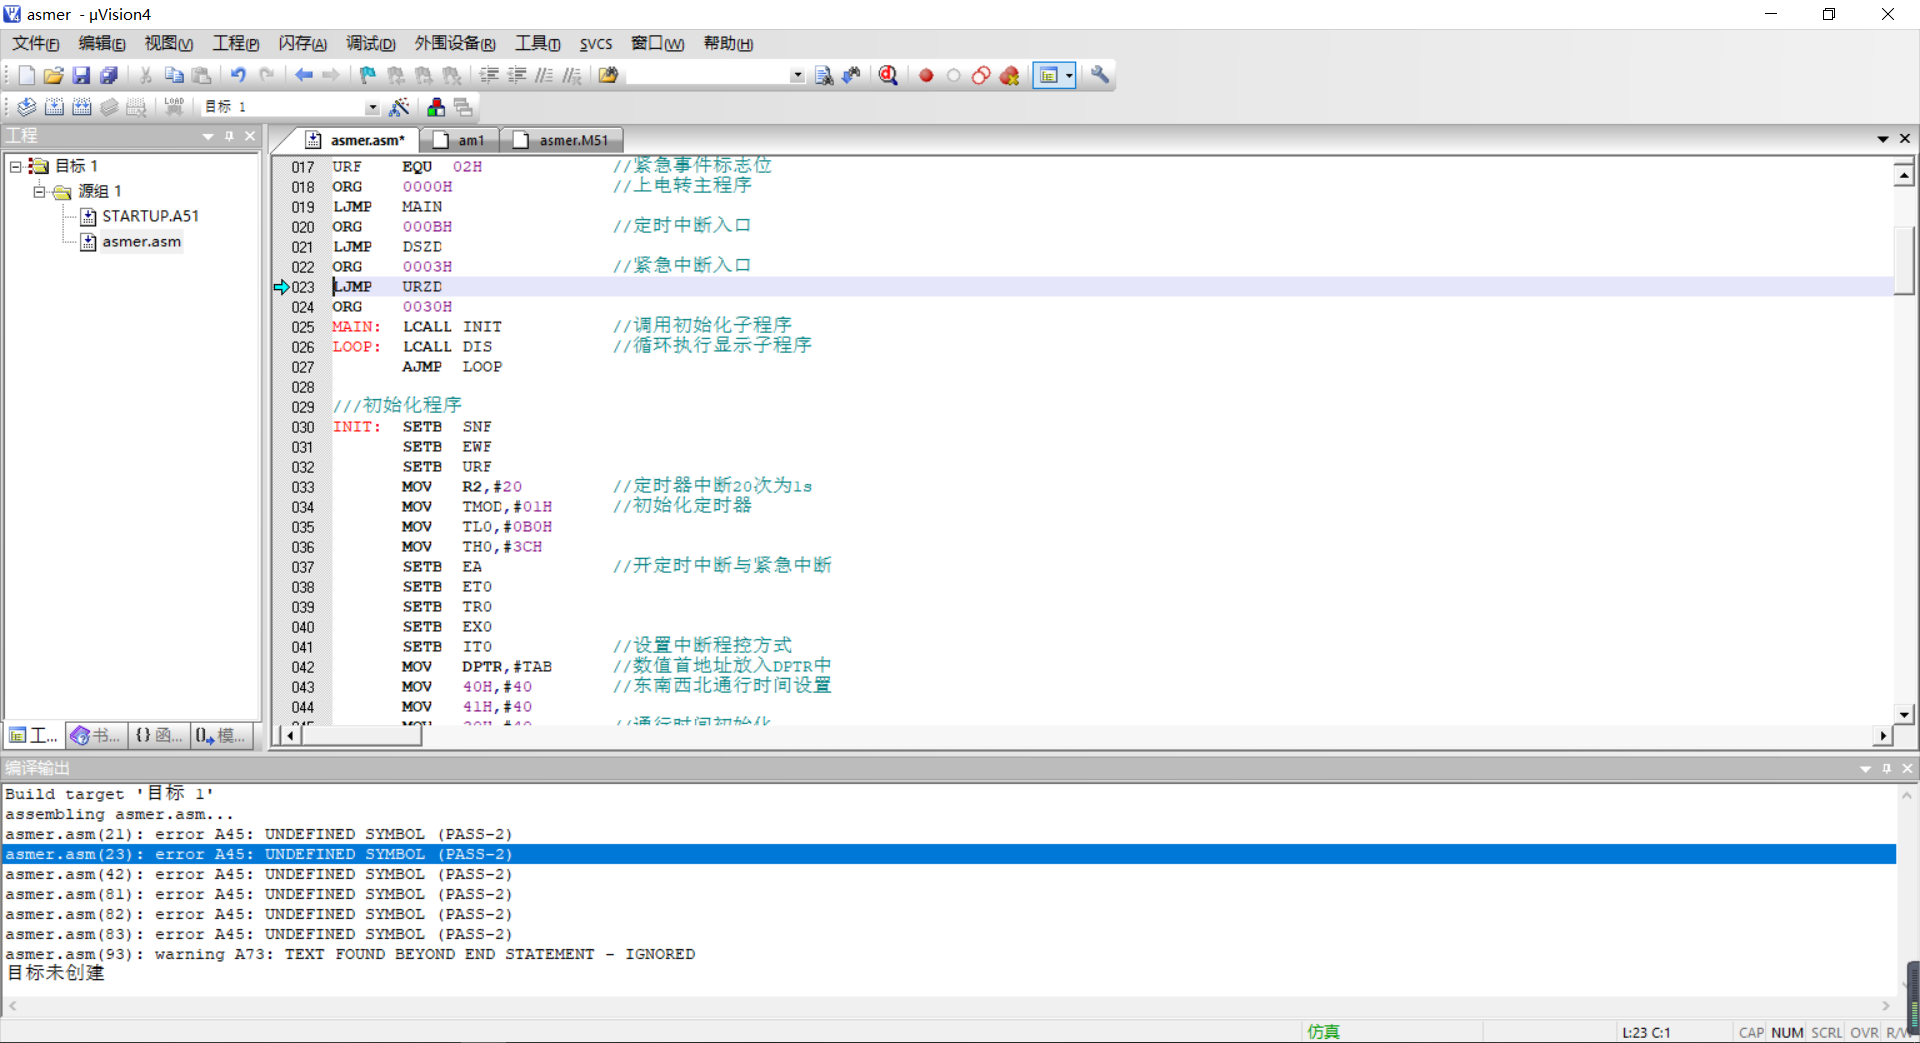
Task: Open Target Options magic wand icon
Action: tap(399, 106)
